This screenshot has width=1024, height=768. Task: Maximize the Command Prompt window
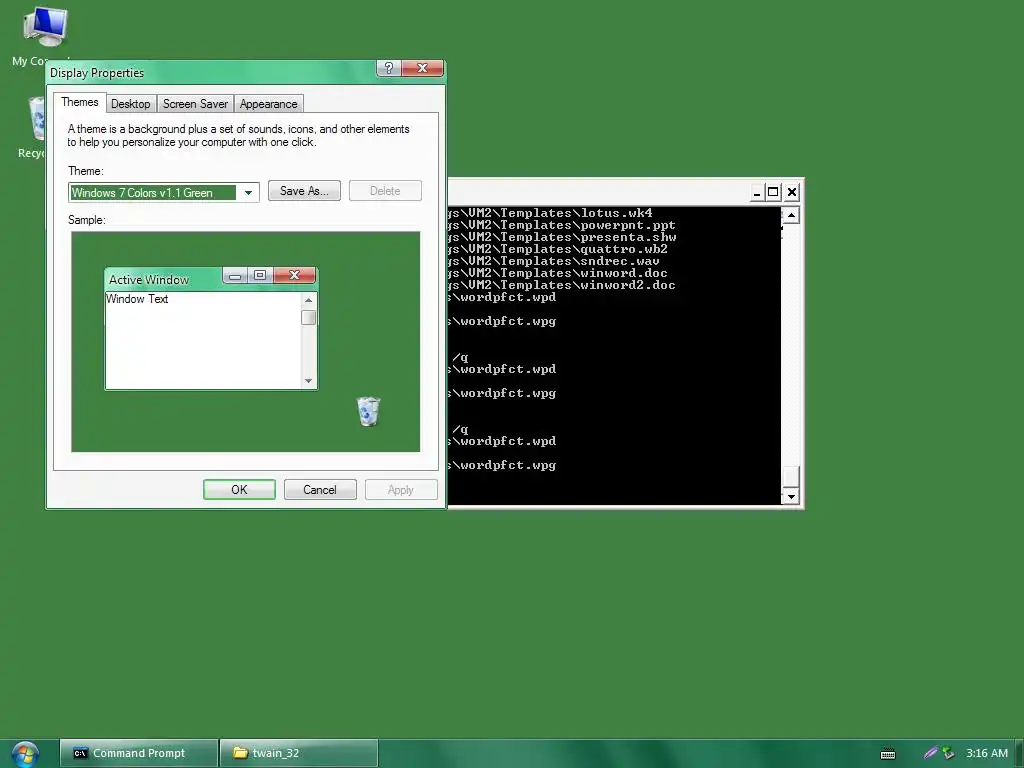click(x=773, y=192)
